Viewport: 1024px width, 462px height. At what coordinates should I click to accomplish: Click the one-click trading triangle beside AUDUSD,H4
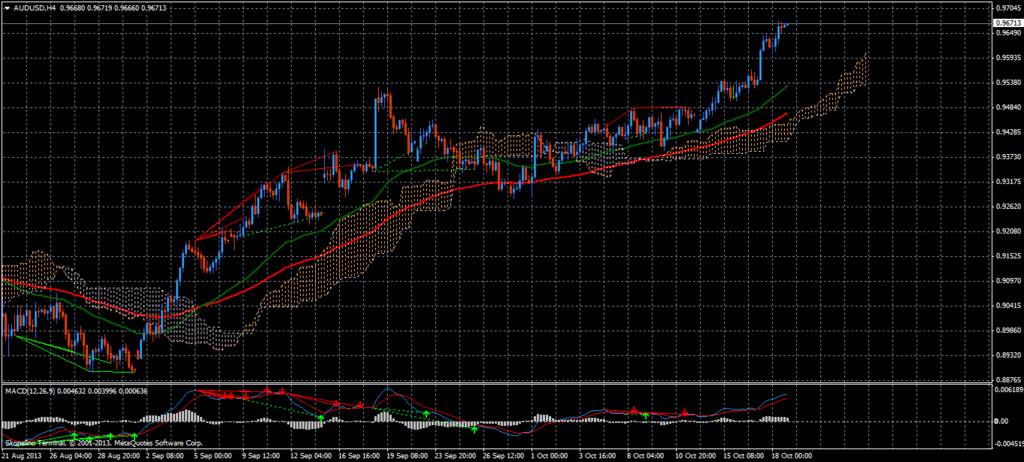pos(6,8)
